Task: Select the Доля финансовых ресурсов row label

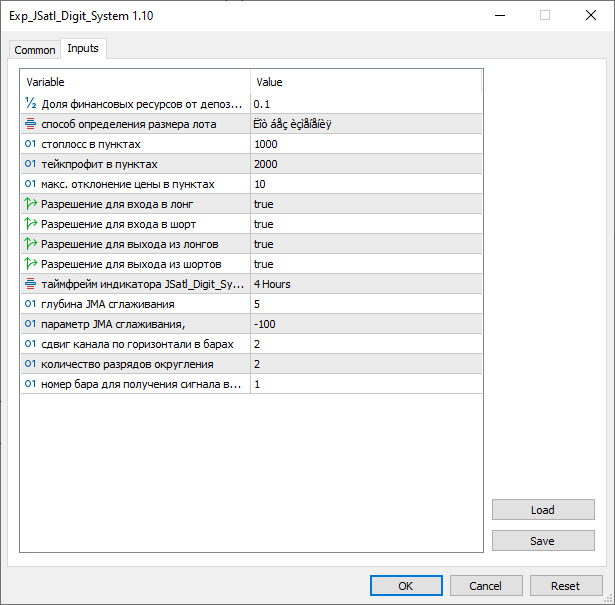Action: coord(142,104)
